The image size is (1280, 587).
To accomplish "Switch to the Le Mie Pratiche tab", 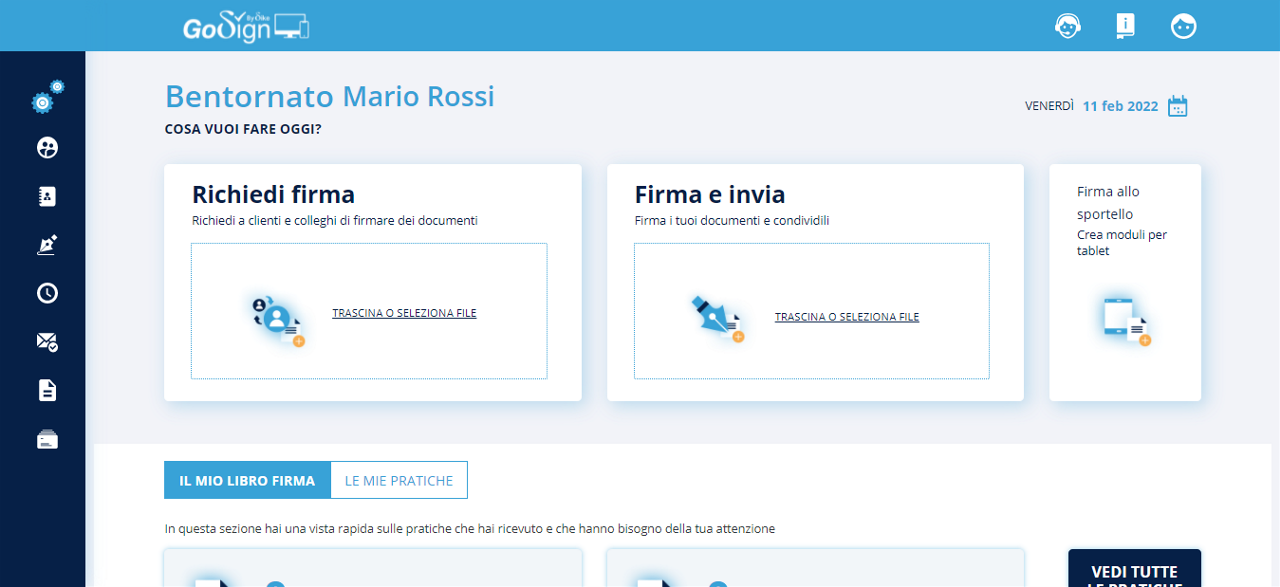I will (x=398, y=480).
